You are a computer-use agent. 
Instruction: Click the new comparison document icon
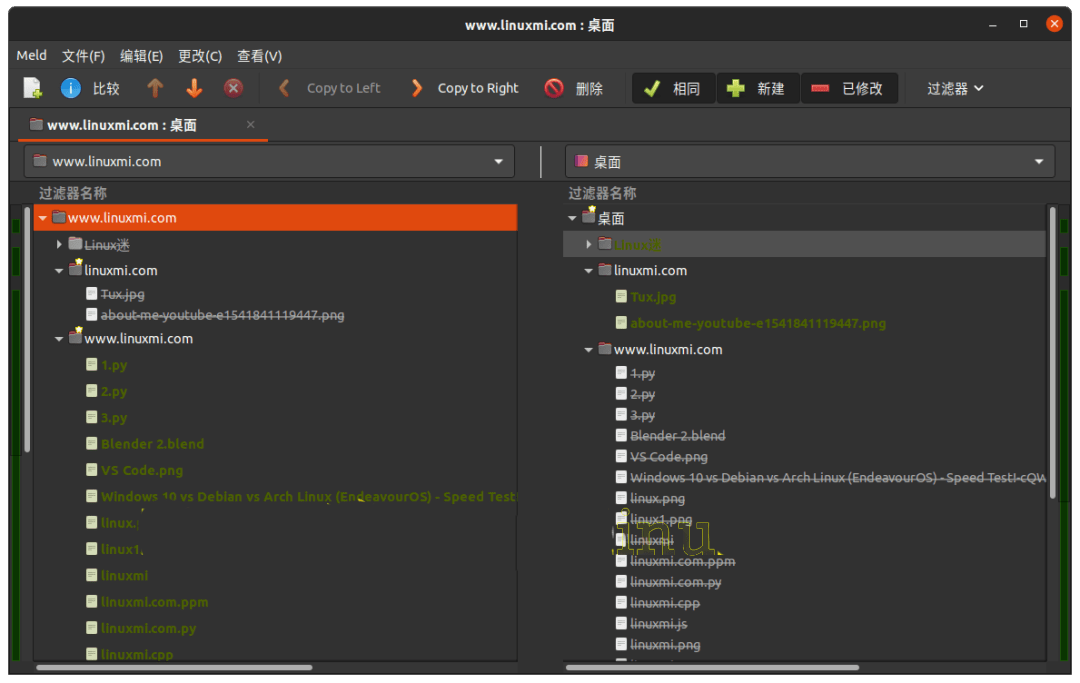click(x=33, y=88)
